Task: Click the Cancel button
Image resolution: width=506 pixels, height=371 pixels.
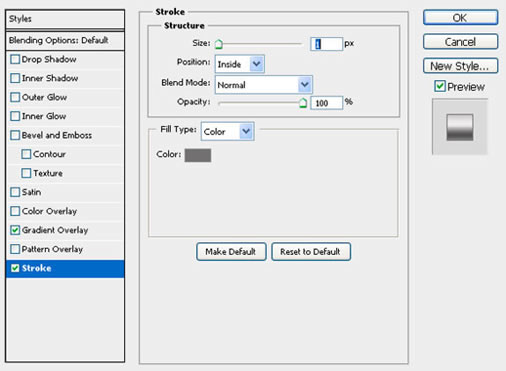Action: (x=460, y=42)
